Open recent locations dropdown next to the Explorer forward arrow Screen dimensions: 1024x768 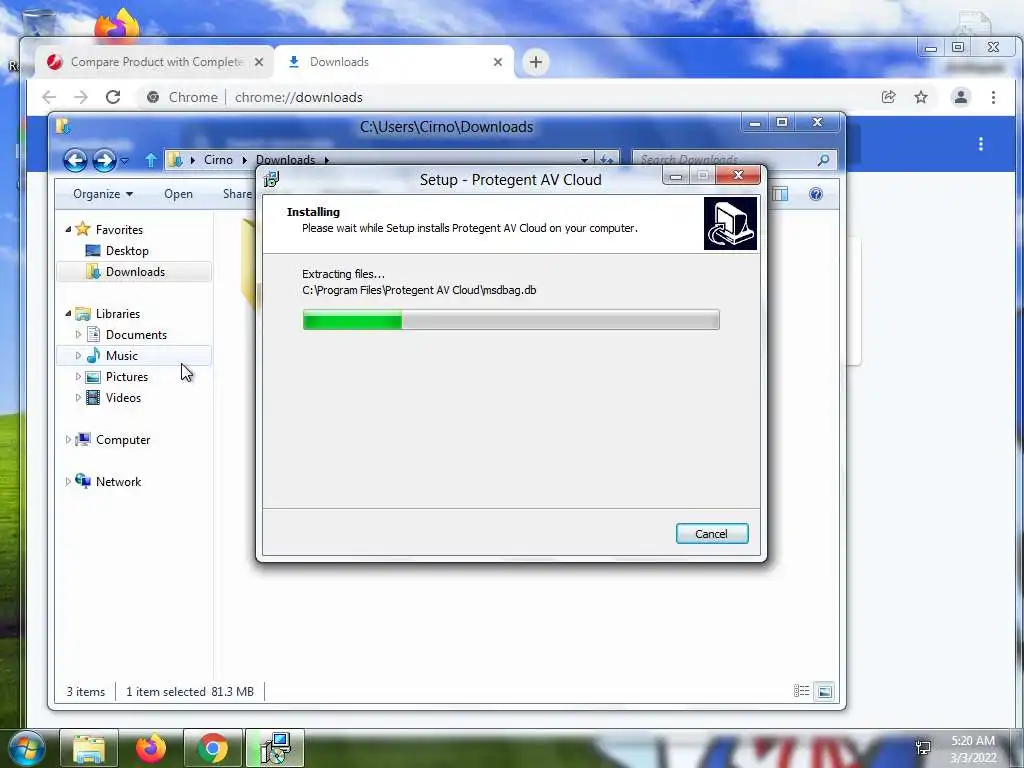tap(125, 161)
